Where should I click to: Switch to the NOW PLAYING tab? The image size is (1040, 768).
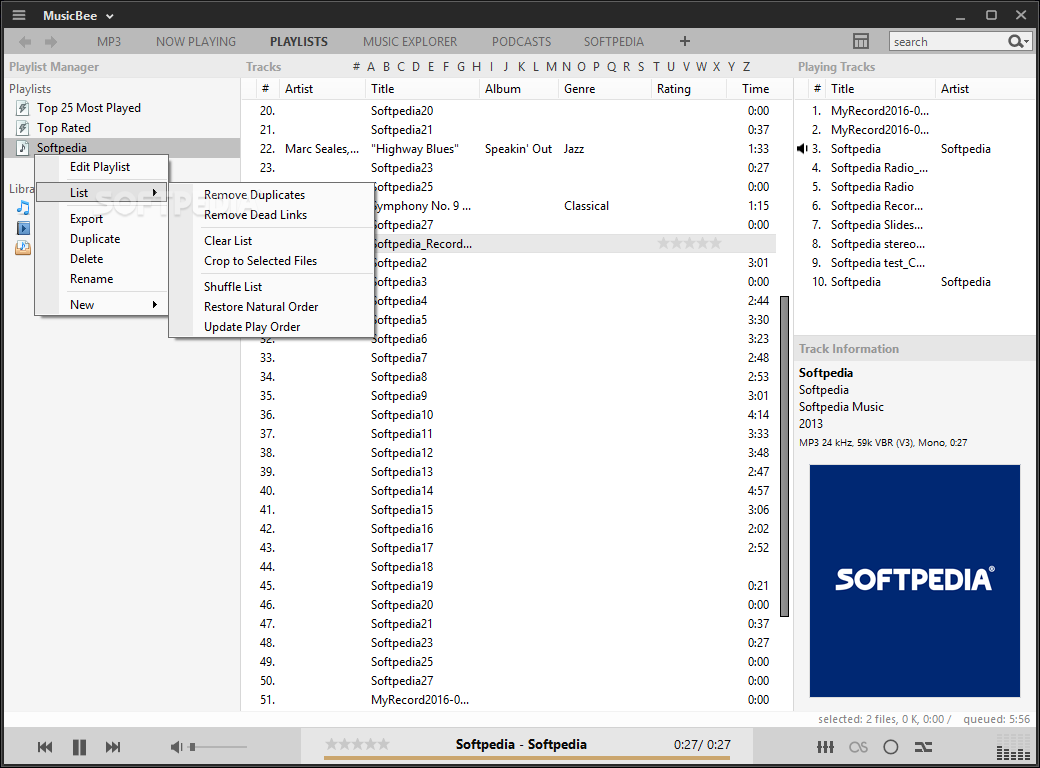point(196,42)
